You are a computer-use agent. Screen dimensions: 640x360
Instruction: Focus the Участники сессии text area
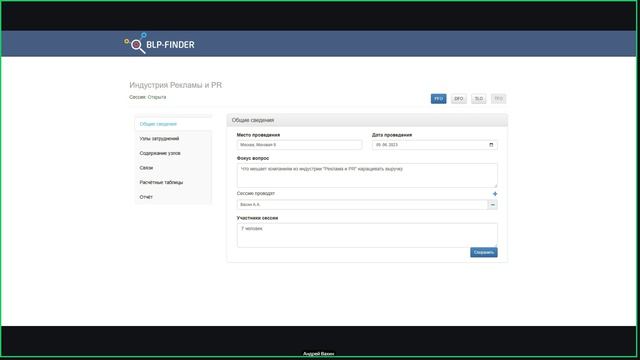(367, 235)
